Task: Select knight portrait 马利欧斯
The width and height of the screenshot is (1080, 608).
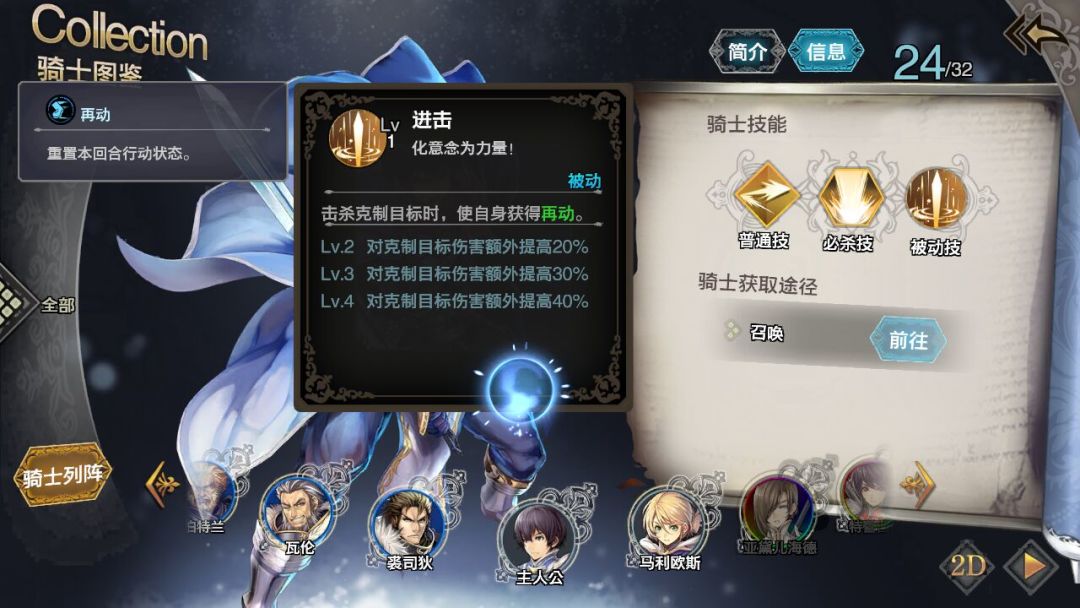Action: coord(667,528)
